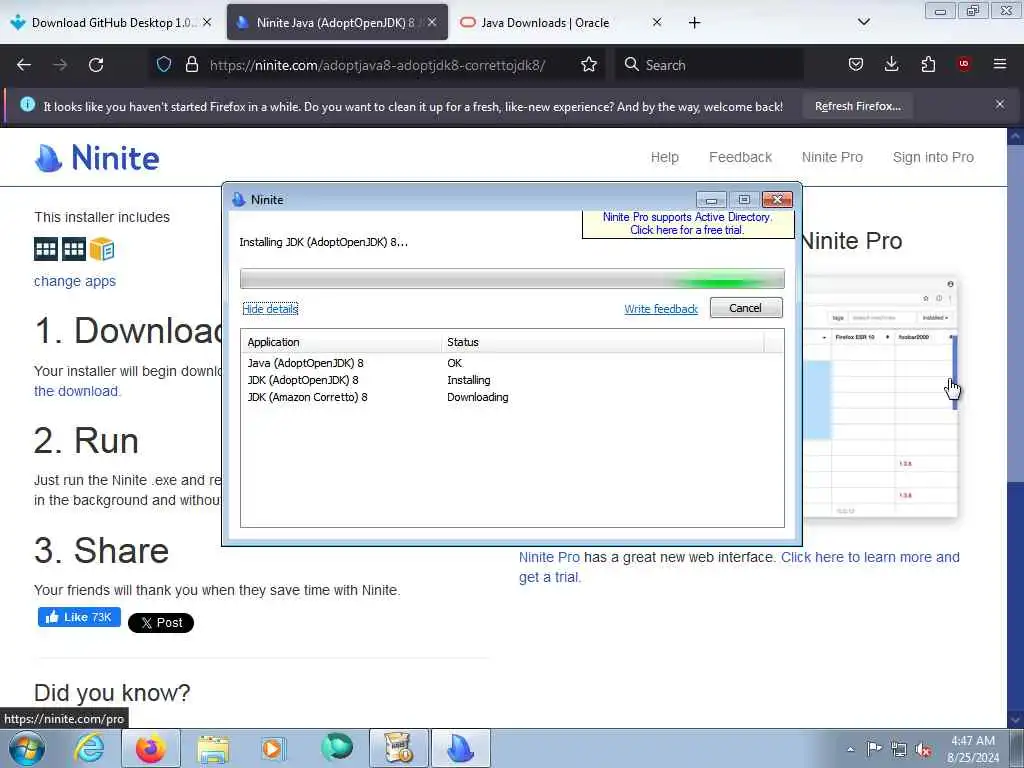Open the Pocket save icon in toolbar
1024x768 pixels.
[x=856, y=64]
